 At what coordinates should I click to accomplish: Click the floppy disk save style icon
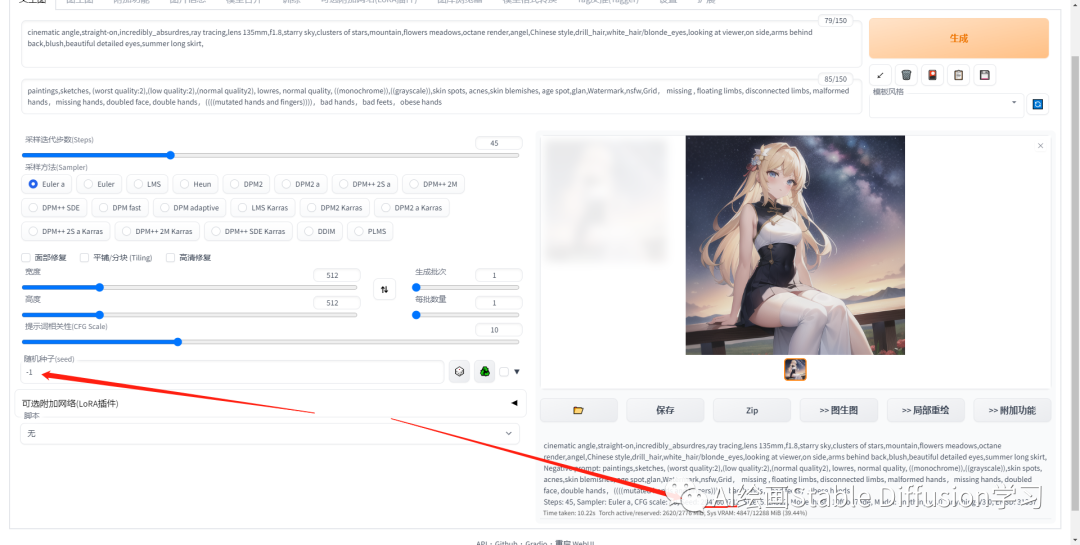point(984,74)
